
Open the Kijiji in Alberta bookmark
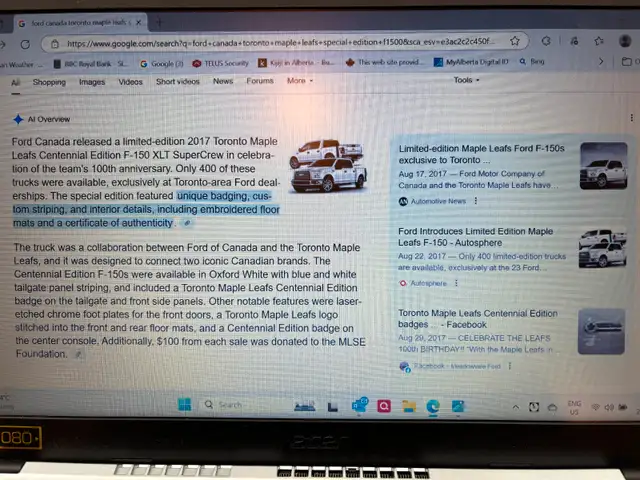[x=296, y=62]
